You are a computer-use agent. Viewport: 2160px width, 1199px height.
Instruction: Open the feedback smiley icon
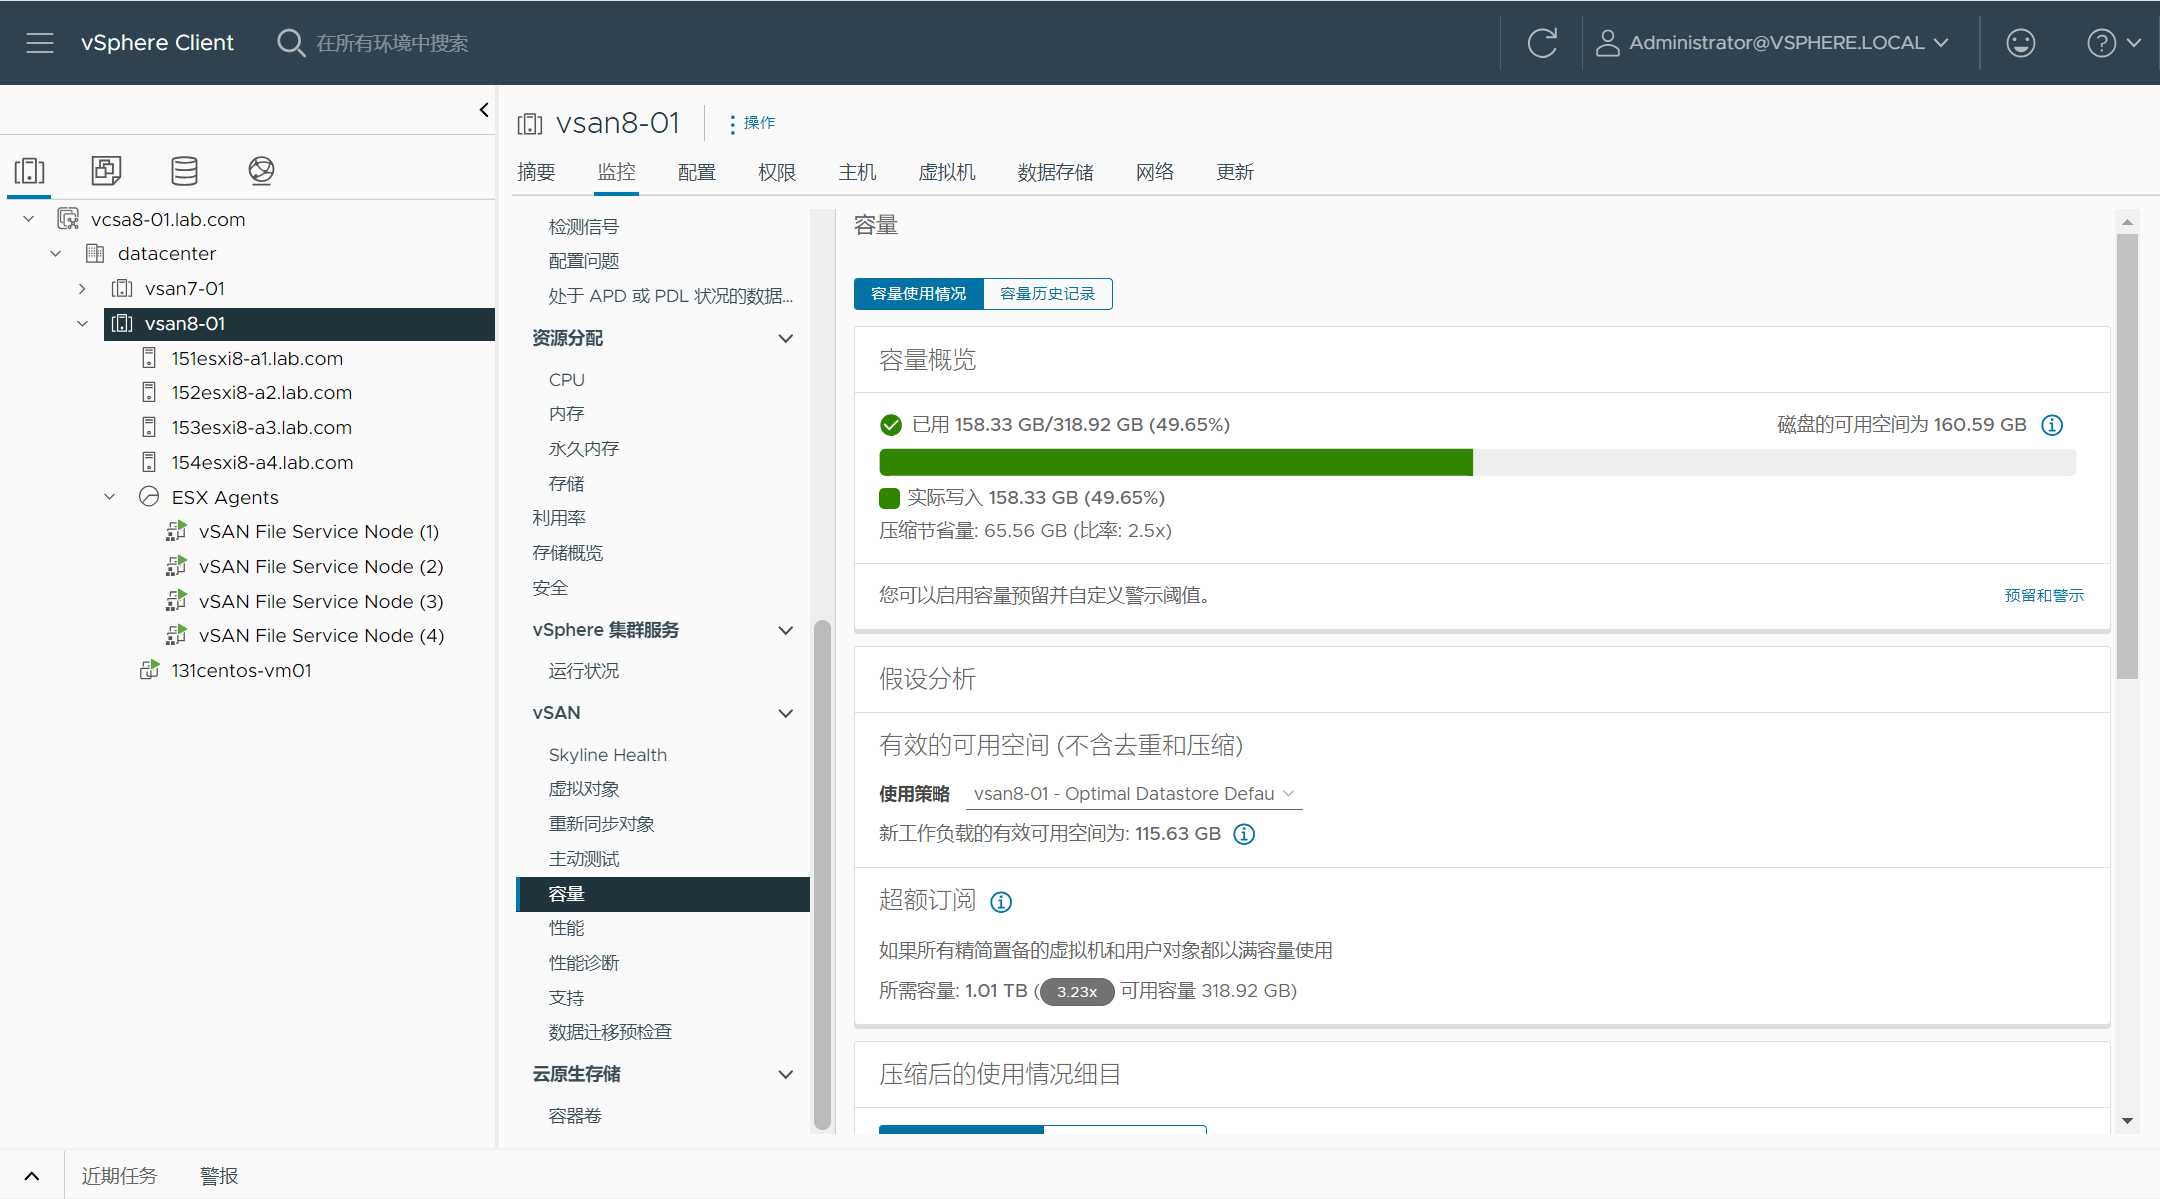coord(2021,43)
